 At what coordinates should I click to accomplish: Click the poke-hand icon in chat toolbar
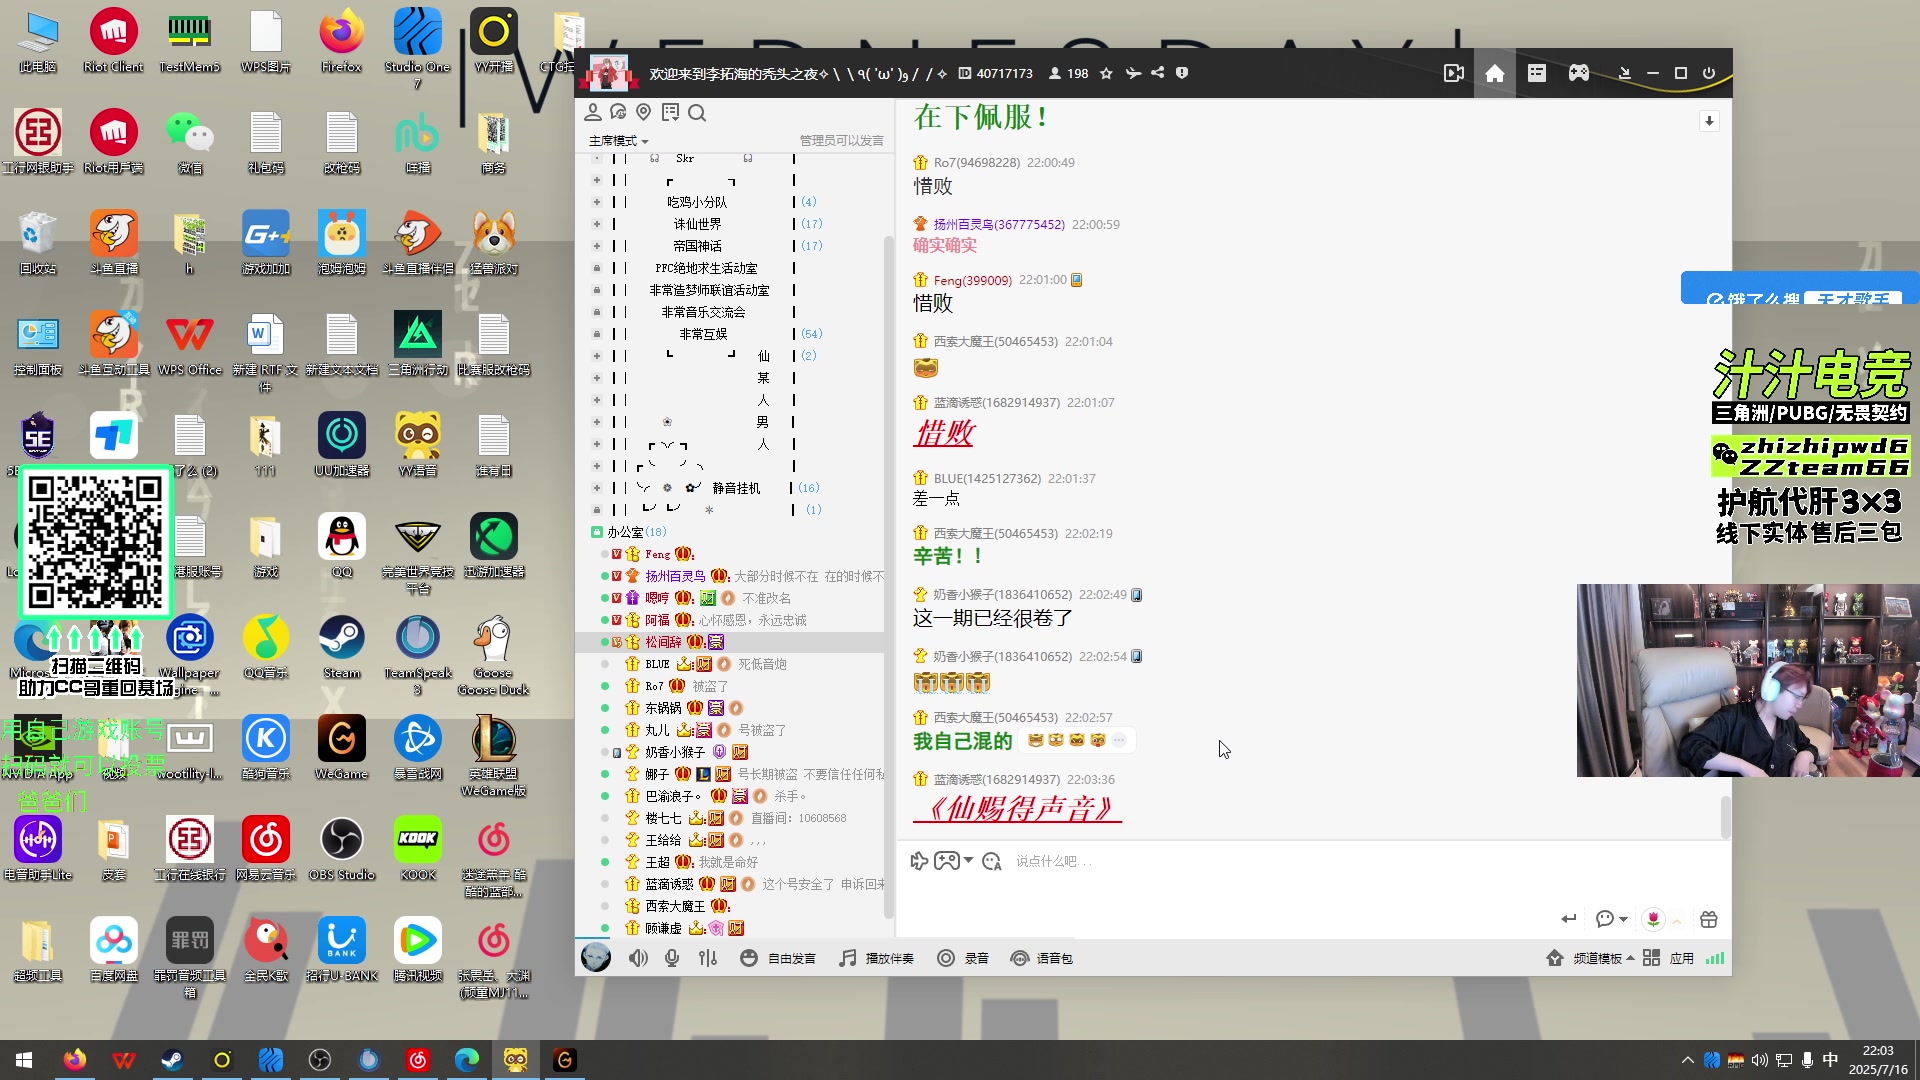(x=919, y=861)
